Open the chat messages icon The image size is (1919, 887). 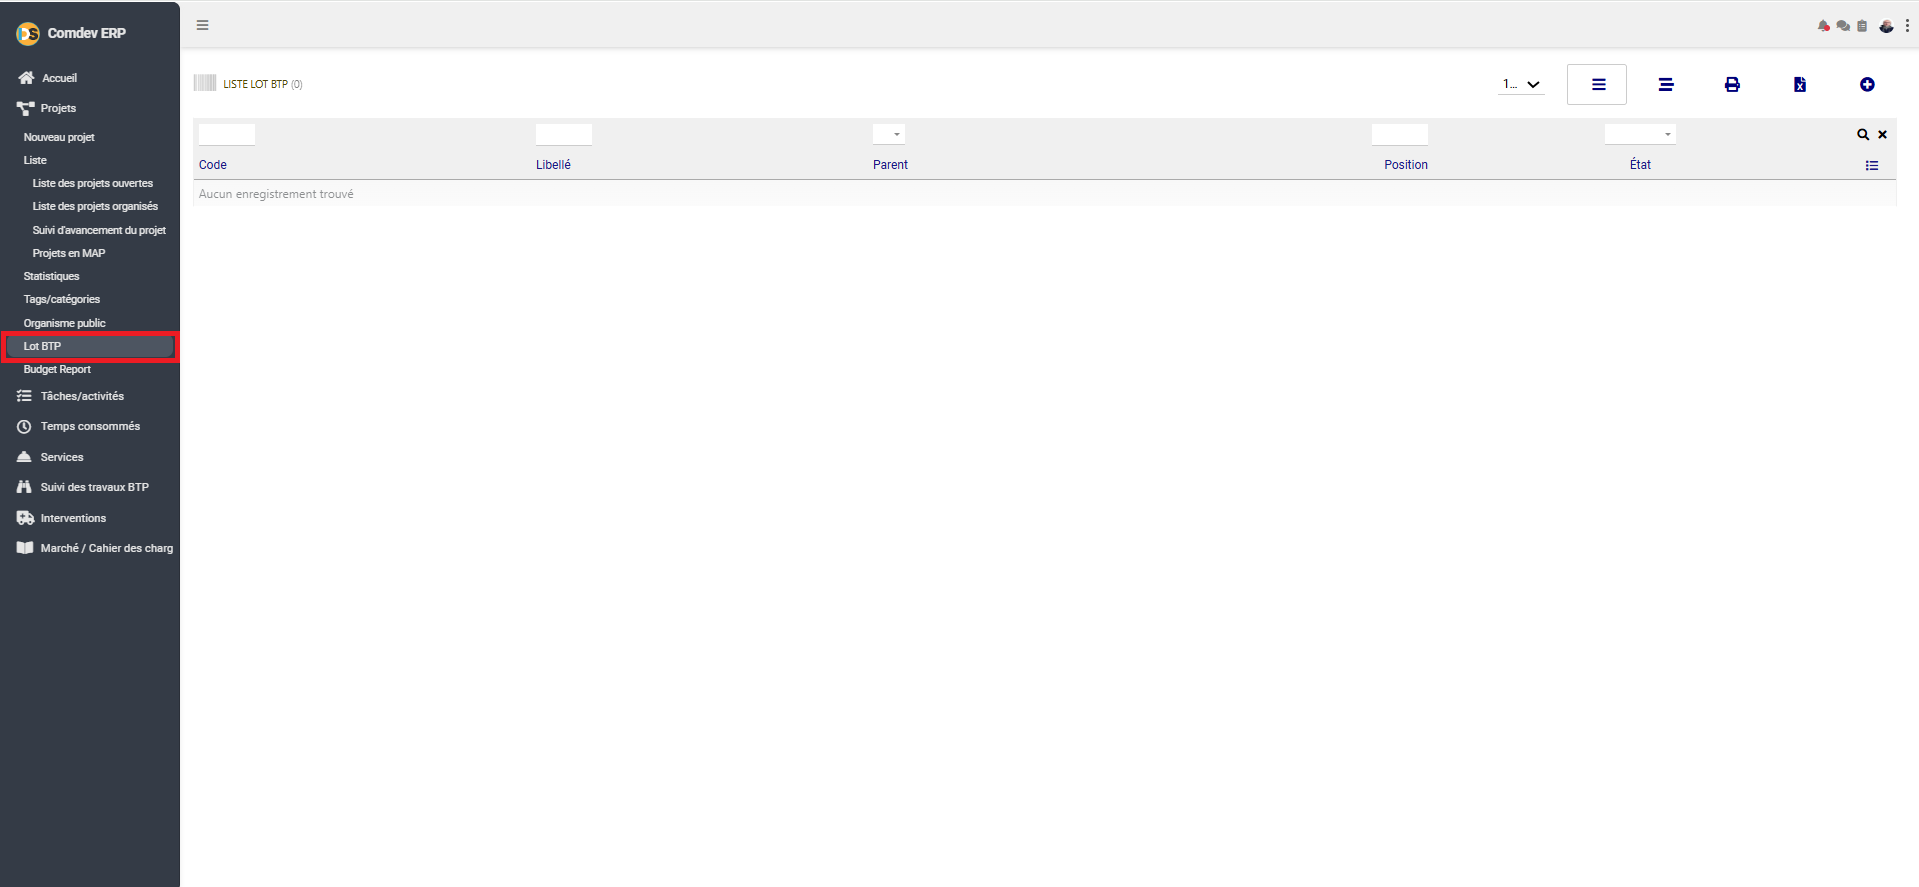point(1843,26)
